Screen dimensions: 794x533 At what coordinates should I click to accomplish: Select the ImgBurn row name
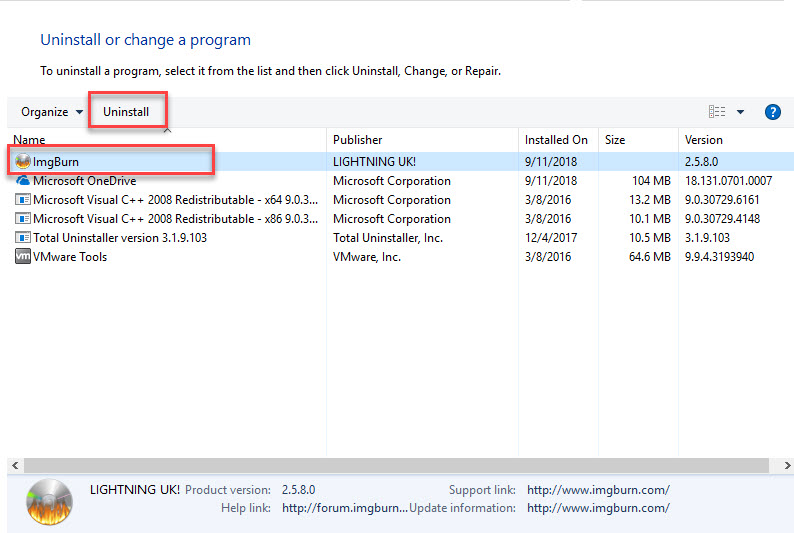56,162
